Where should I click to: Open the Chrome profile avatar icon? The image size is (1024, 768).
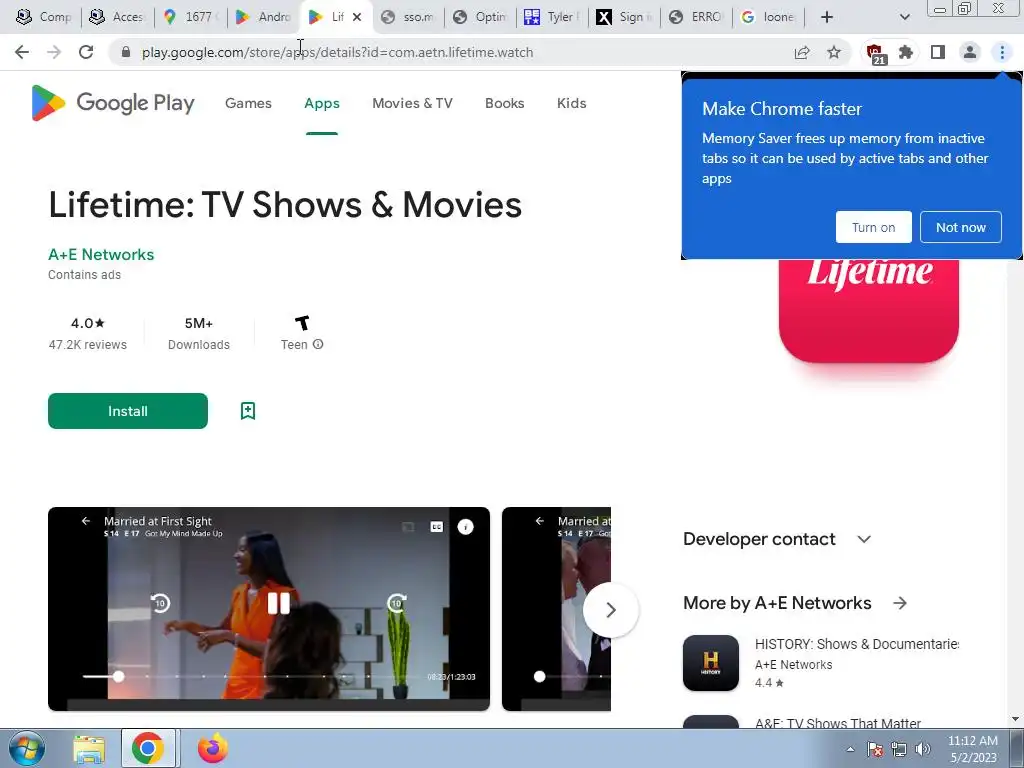tap(970, 52)
